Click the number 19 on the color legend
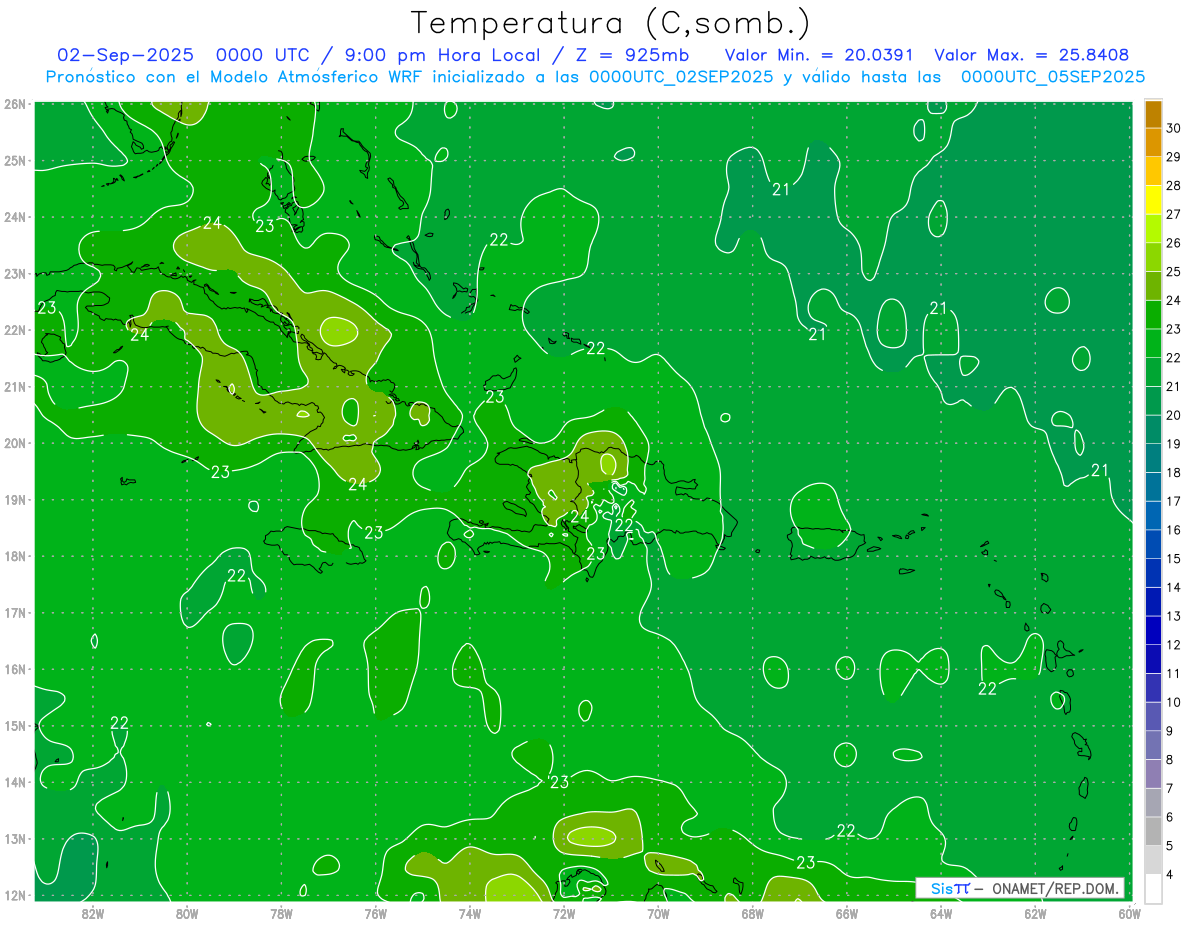The image size is (1200, 927). coord(1174,444)
